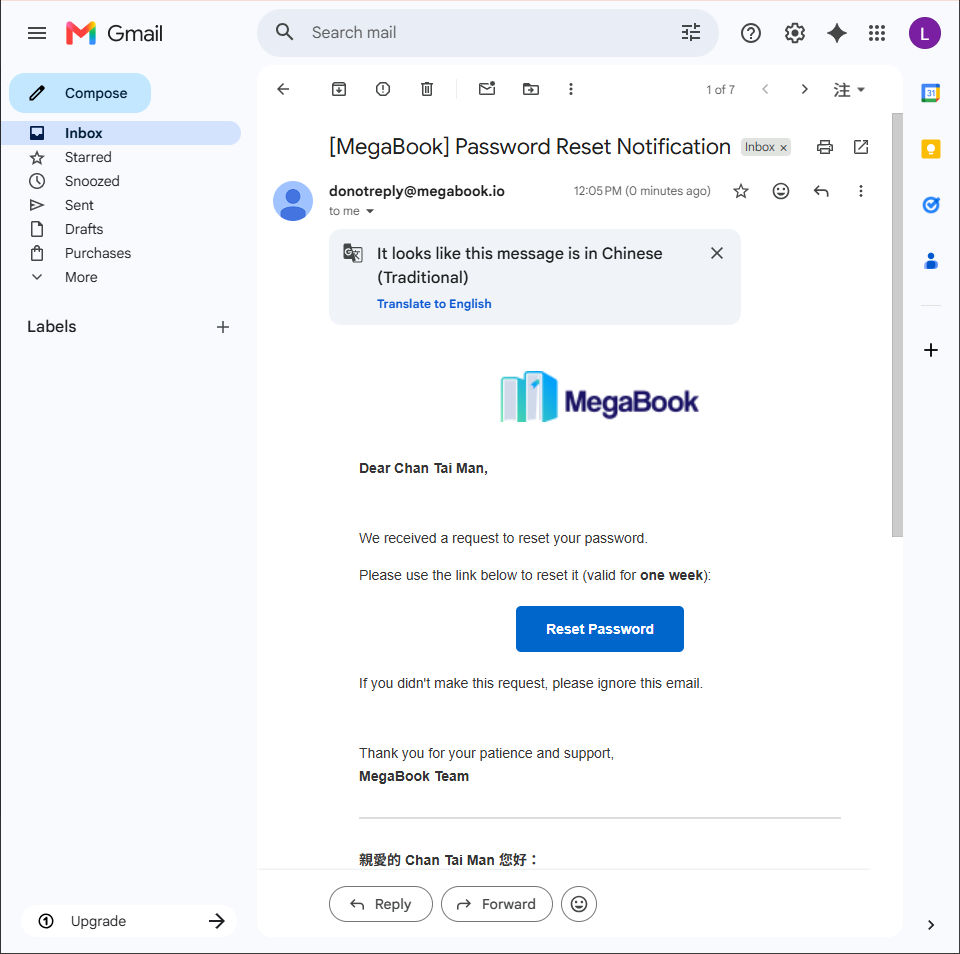960x954 pixels.
Task: Click sender donotreply@megabook.io
Action: (x=416, y=191)
